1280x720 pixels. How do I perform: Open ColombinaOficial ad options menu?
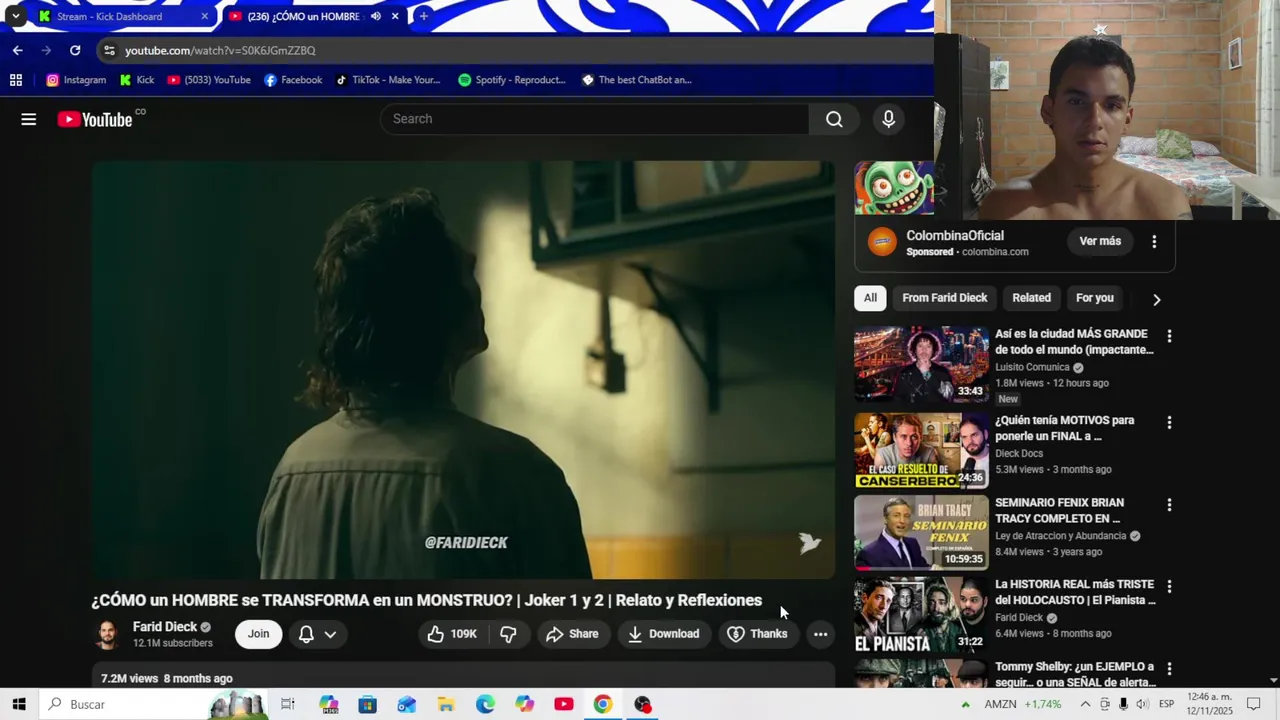click(x=1154, y=241)
